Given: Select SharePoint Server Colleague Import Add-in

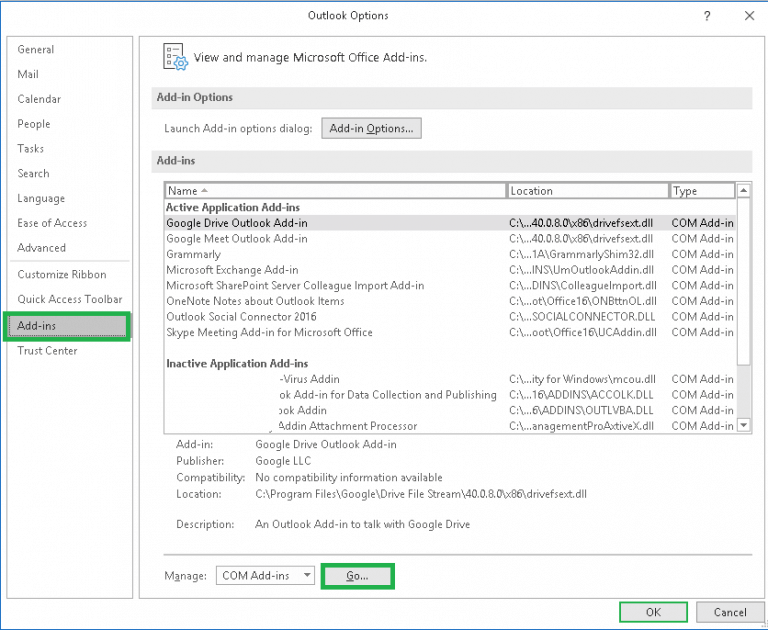Looking at the screenshot, I should (x=450, y=286).
